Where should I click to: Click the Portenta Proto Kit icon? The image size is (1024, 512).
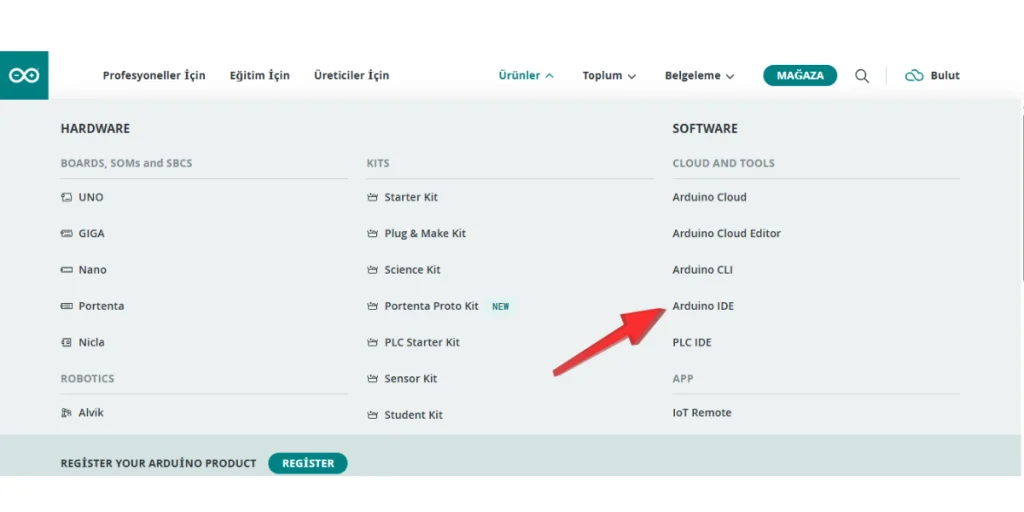[373, 306]
